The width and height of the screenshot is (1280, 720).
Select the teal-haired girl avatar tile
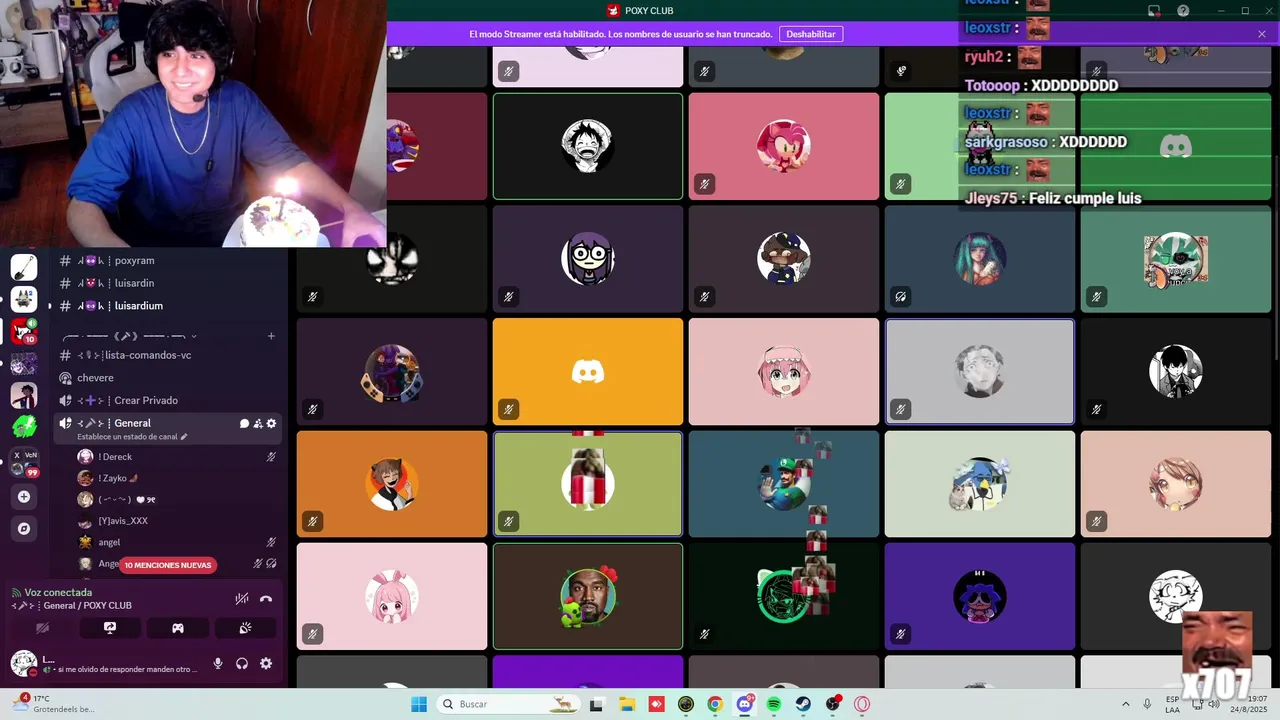point(980,259)
